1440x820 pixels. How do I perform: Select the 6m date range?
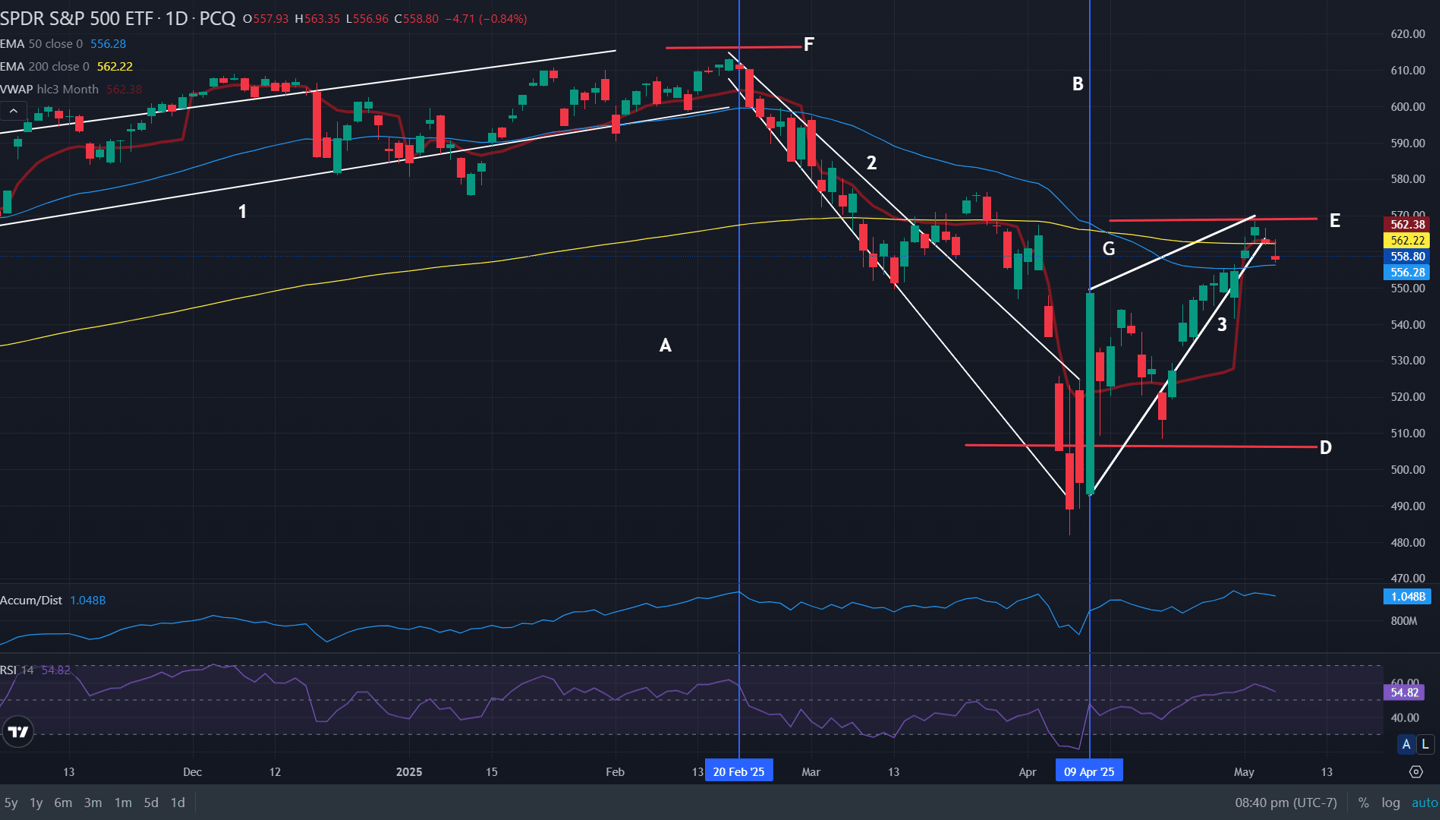click(63, 803)
